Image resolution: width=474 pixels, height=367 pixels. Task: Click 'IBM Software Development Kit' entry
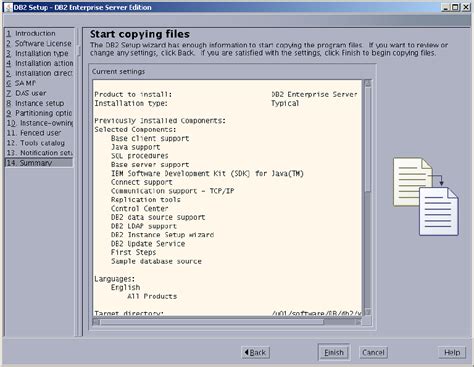(x=207, y=173)
